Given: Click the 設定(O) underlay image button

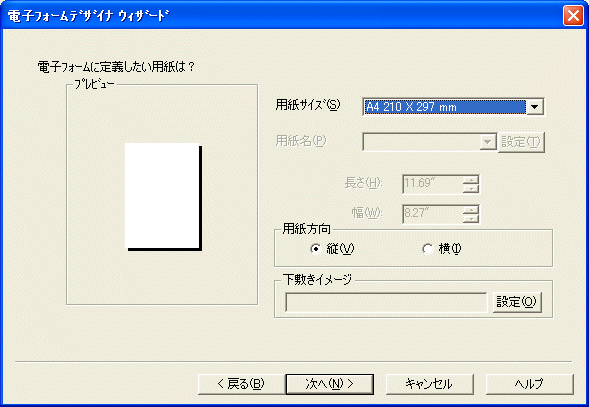Looking at the screenshot, I should 517,302.
